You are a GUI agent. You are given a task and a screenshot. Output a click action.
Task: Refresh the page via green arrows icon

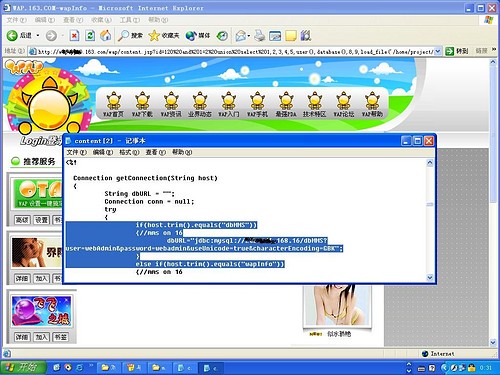pyautogui.click(x=90, y=35)
